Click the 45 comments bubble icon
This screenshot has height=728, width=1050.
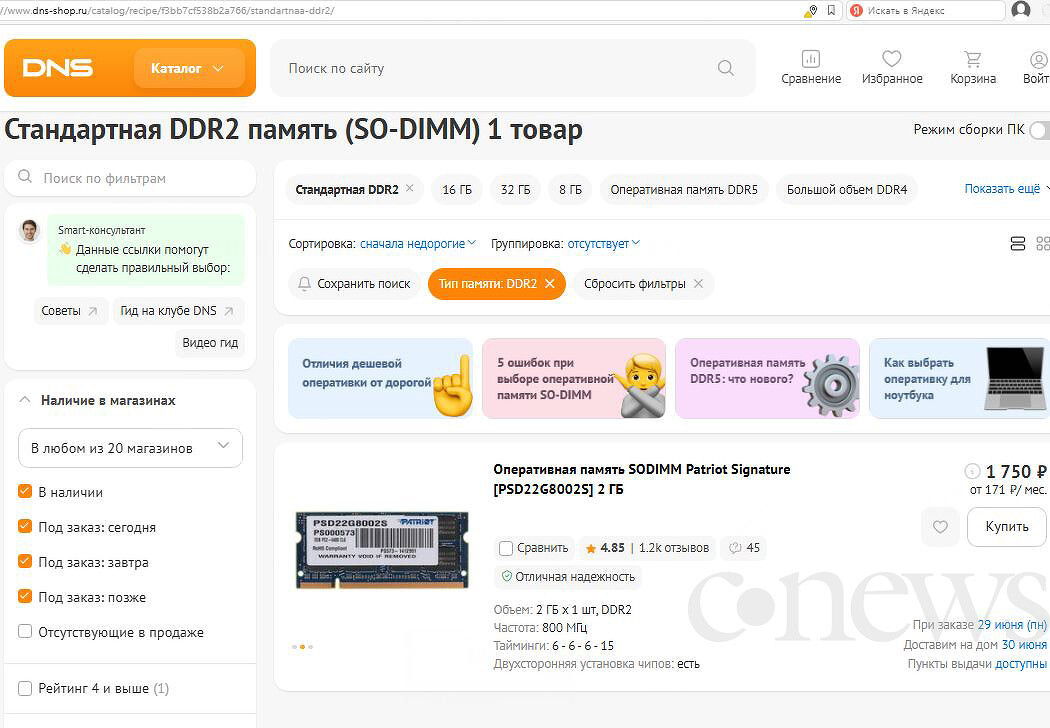744,548
